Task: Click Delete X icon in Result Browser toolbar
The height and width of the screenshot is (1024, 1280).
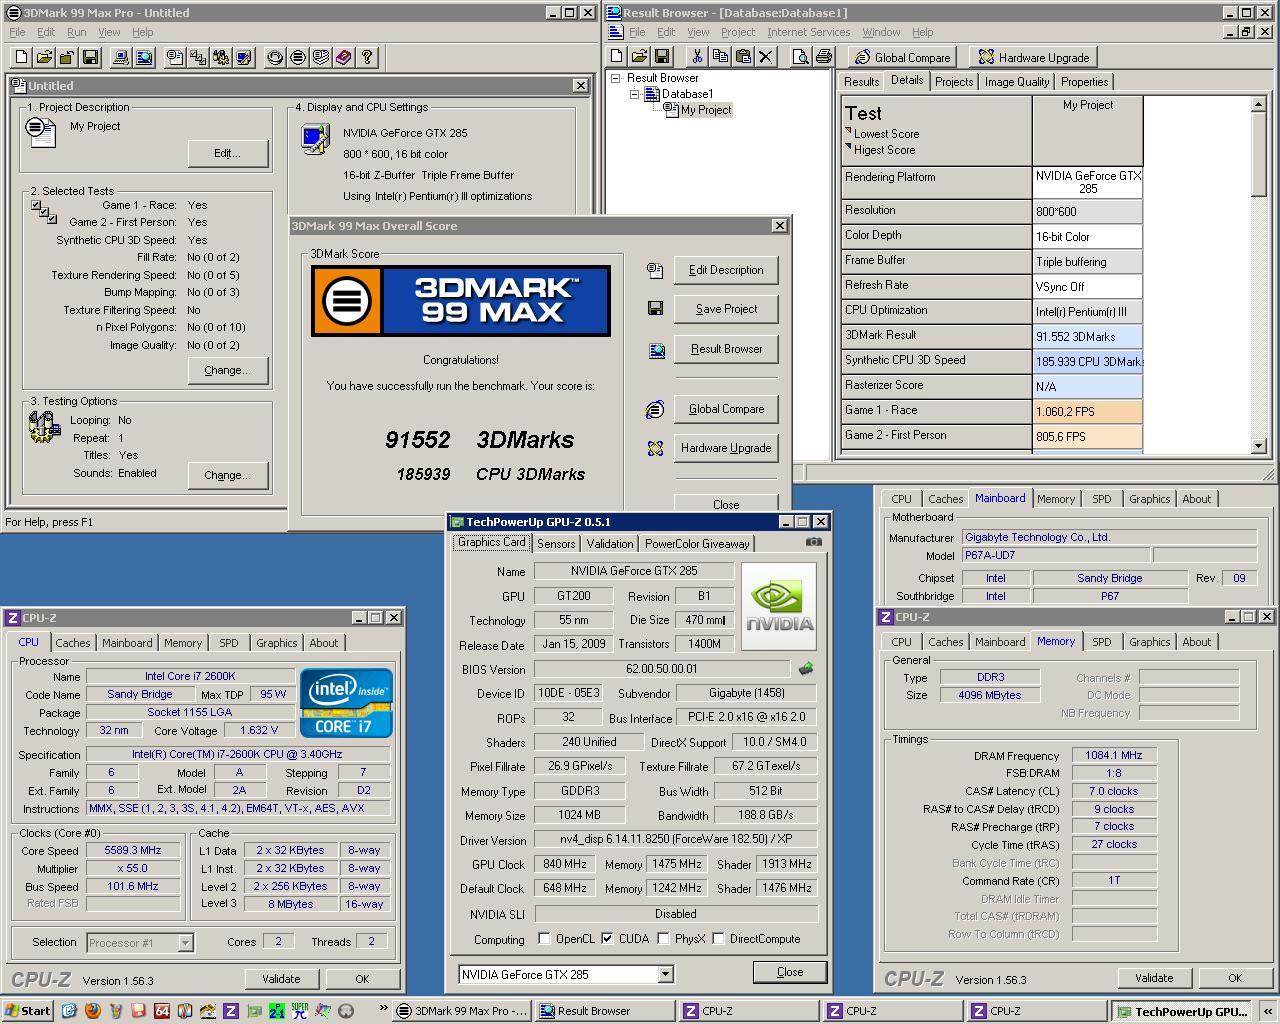Action: (x=766, y=57)
